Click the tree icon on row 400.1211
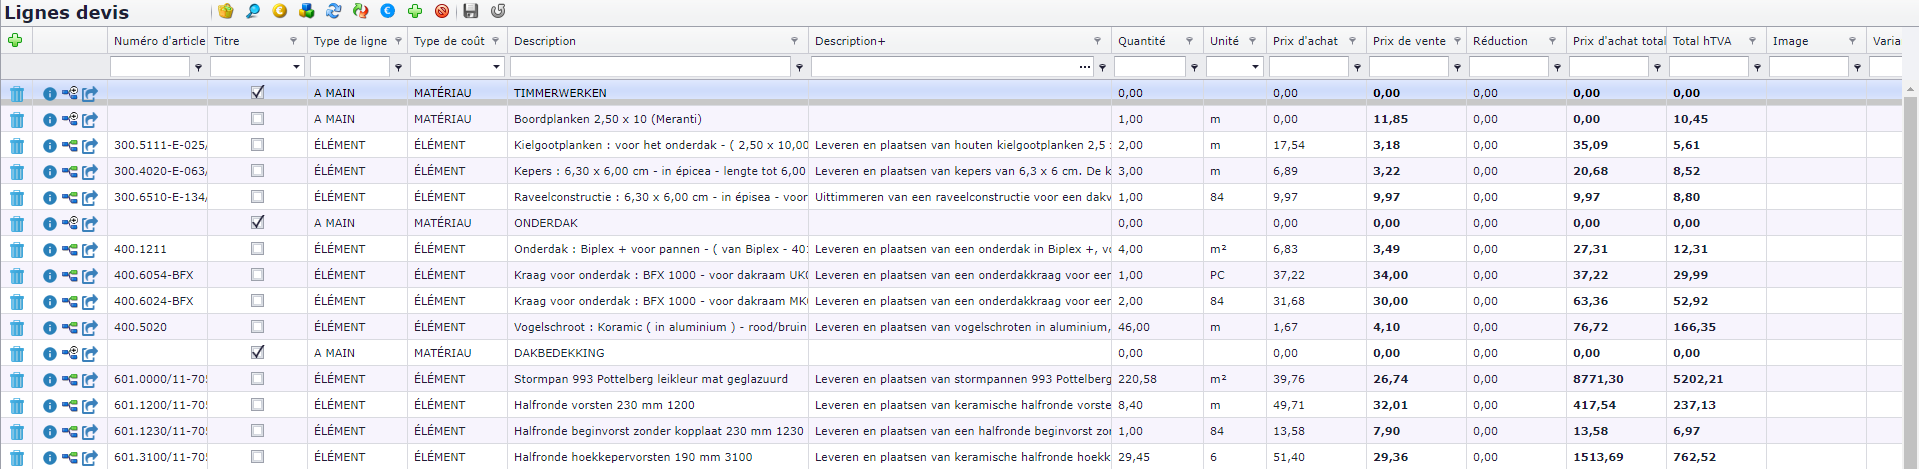 pyautogui.click(x=70, y=250)
